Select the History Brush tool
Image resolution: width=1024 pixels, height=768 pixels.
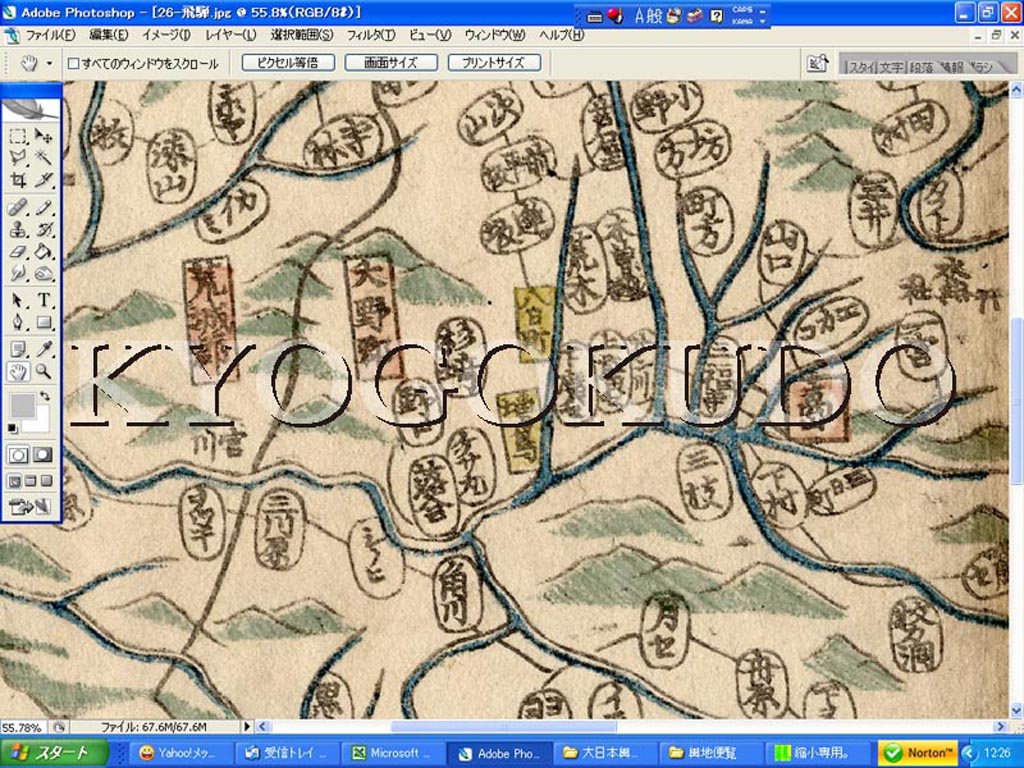(43, 230)
